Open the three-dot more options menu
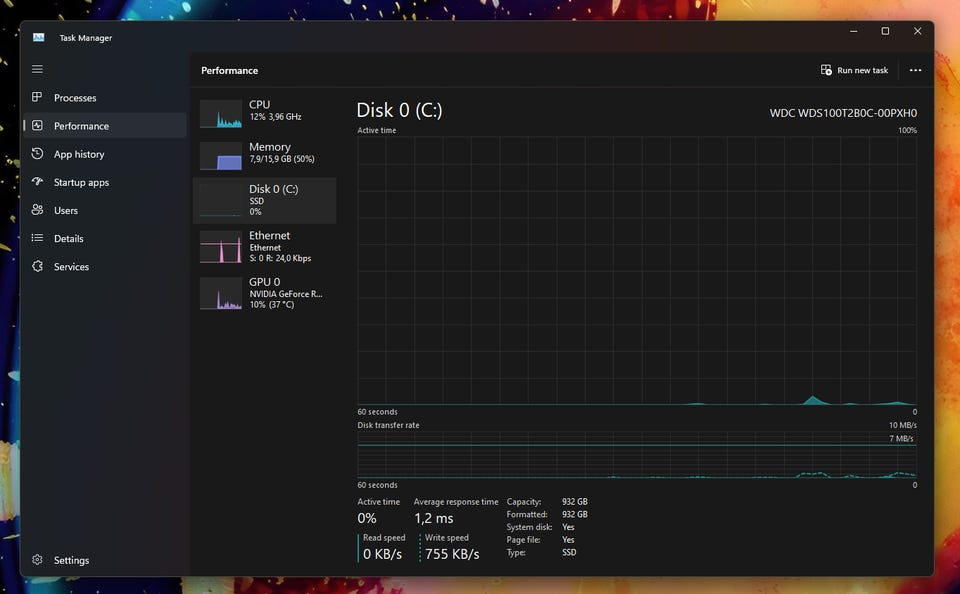Viewport: 960px width, 594px height. coord(915,70)
